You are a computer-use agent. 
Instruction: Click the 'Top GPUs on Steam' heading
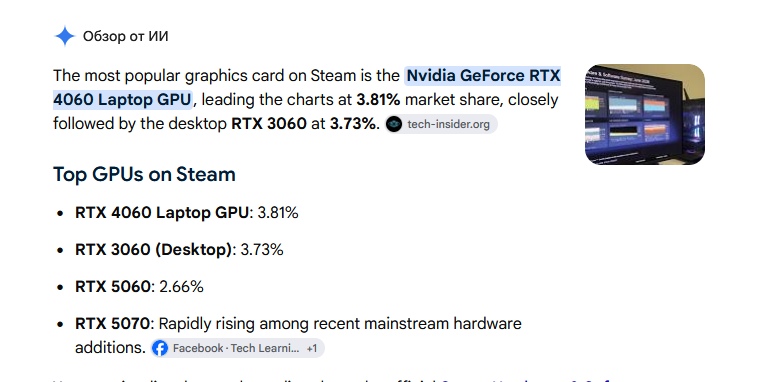coord(144,174)
